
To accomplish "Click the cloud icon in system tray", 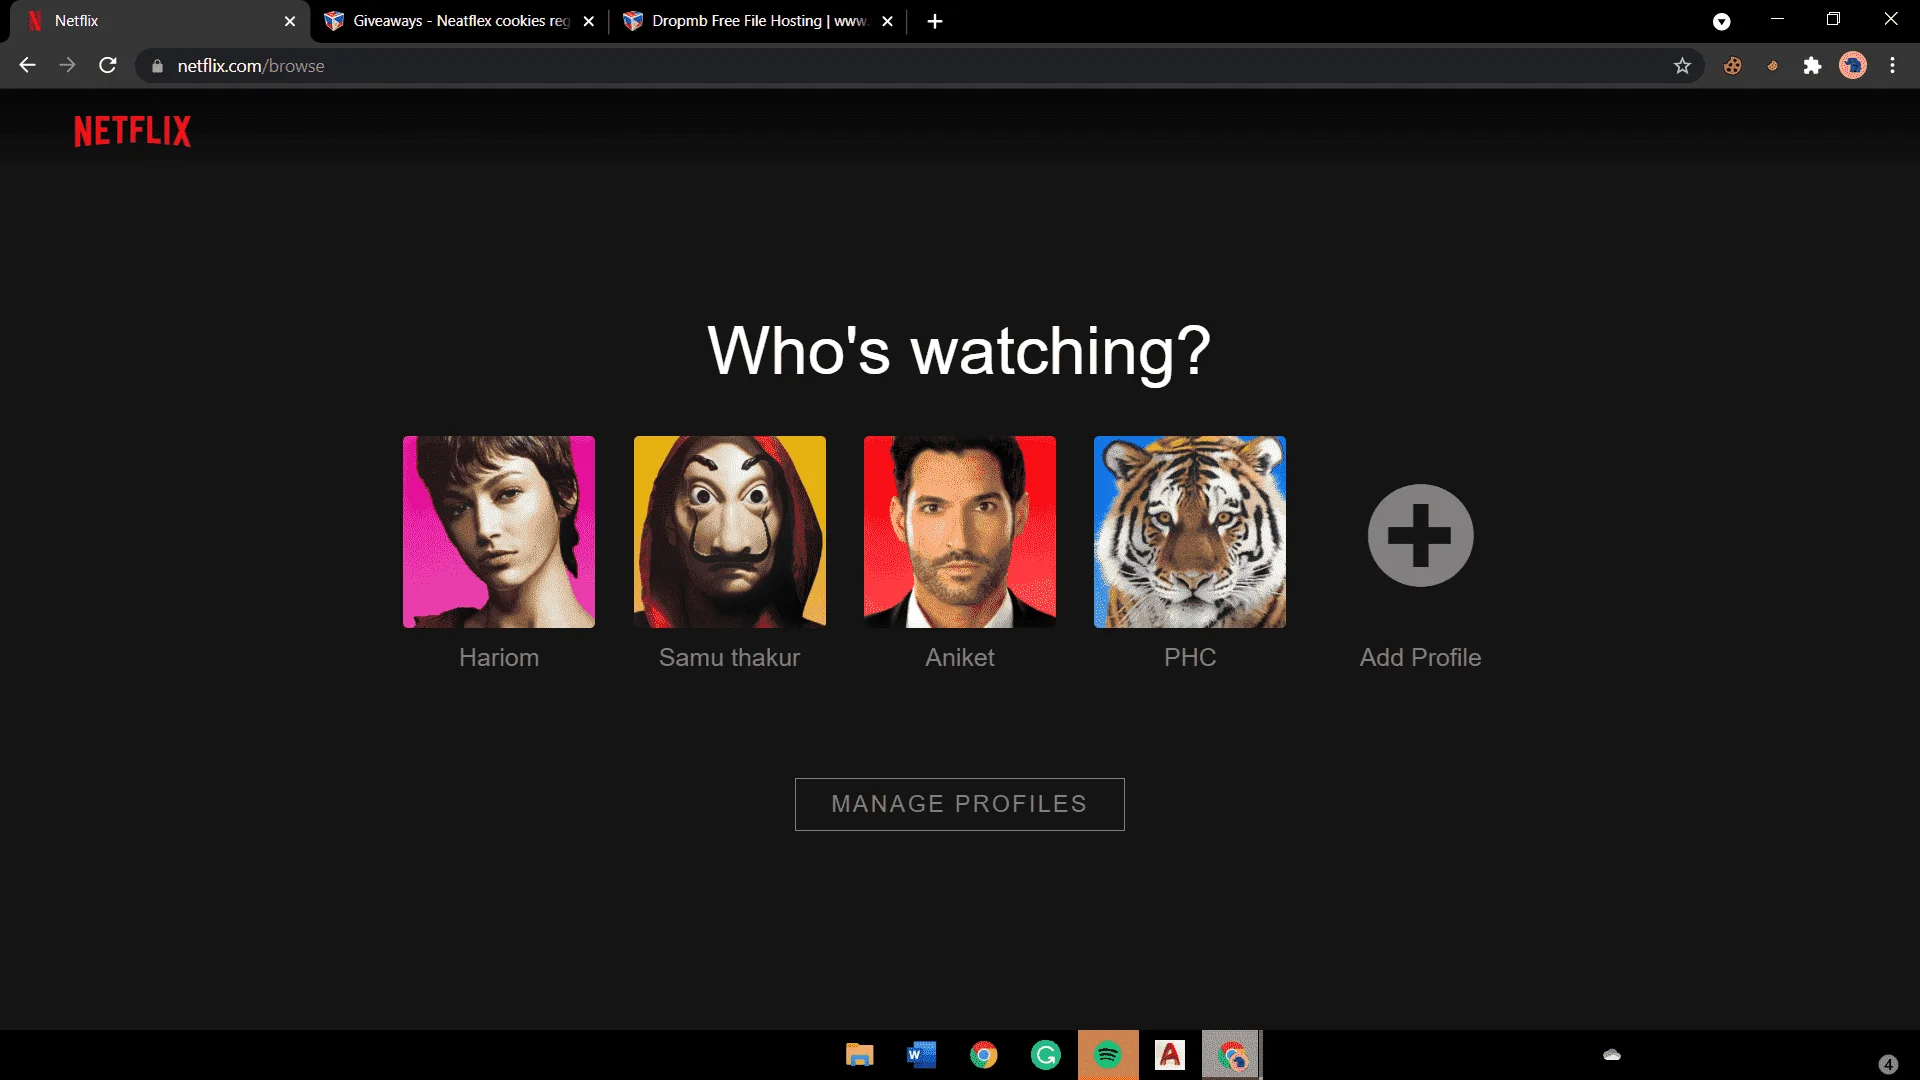I will point(1612,1055).
